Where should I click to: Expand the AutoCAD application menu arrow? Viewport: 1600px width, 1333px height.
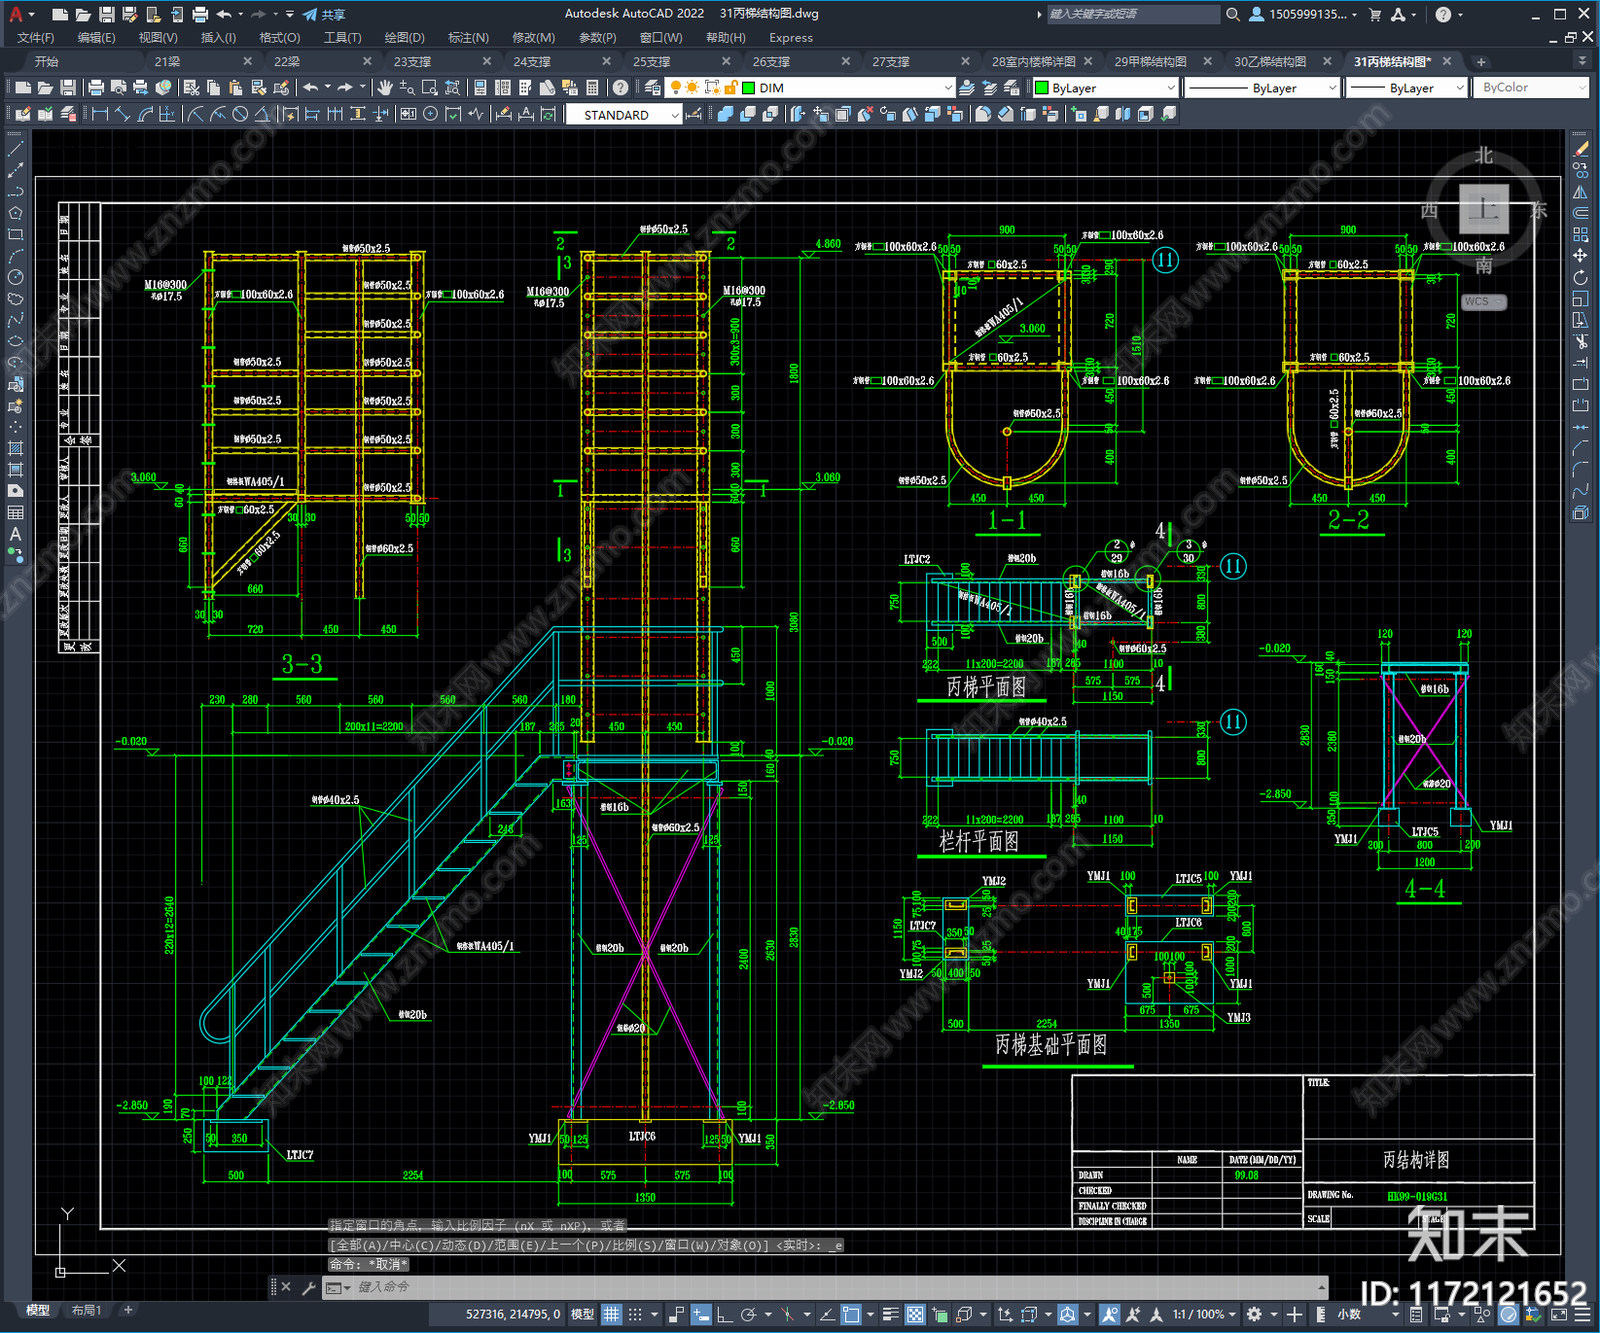click(32, 14)
